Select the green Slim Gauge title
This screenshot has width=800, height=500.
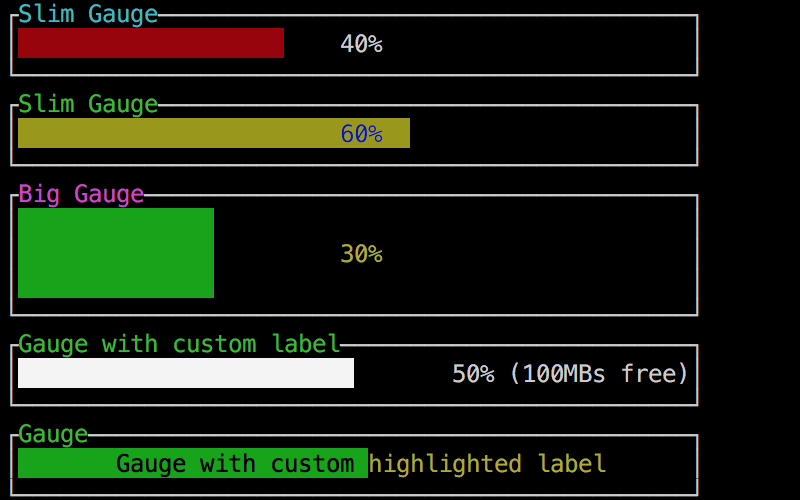pyautogui.click(x=88, y=104)
